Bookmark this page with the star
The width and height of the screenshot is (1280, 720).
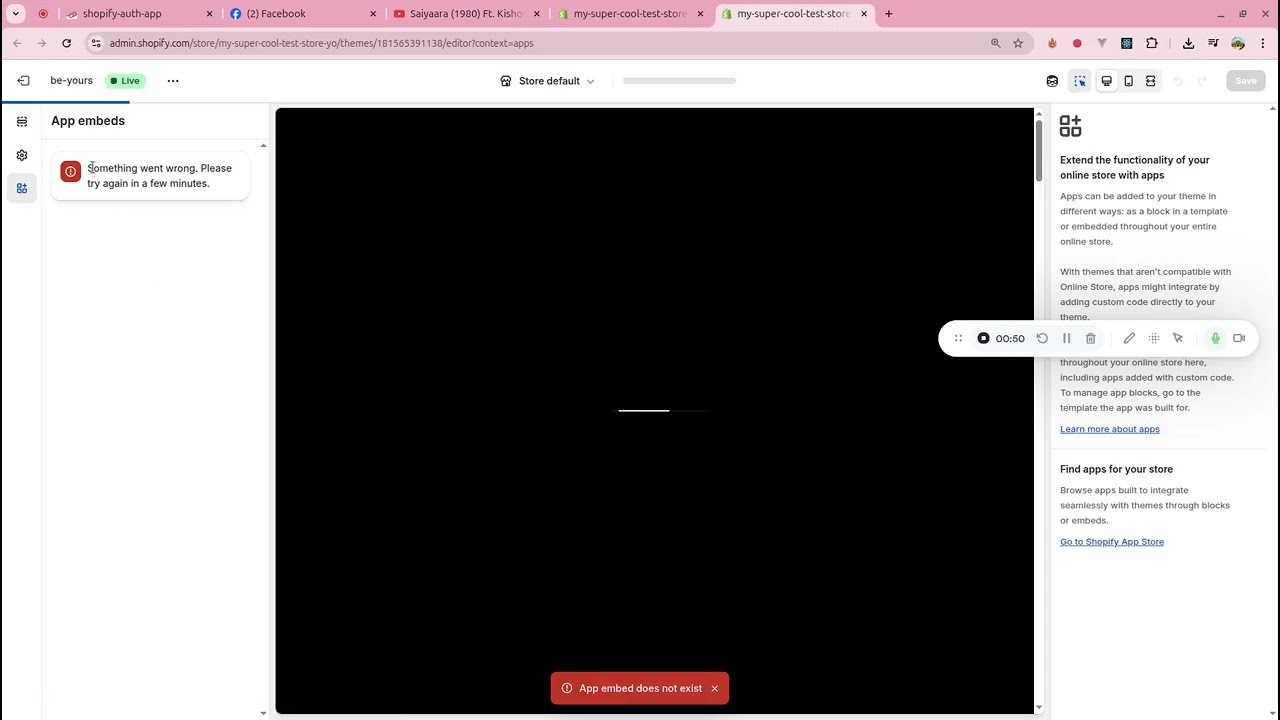pyautogui.click(x=1018, y=43)
